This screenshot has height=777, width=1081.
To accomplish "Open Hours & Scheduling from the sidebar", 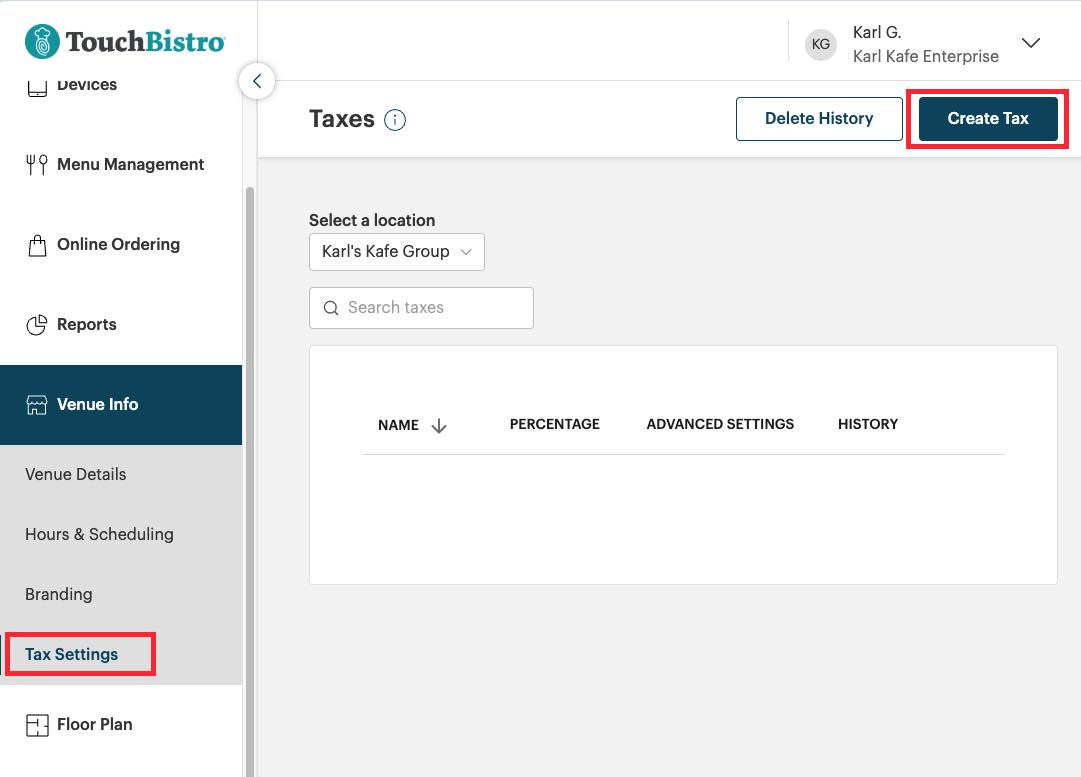I will 99,534.
